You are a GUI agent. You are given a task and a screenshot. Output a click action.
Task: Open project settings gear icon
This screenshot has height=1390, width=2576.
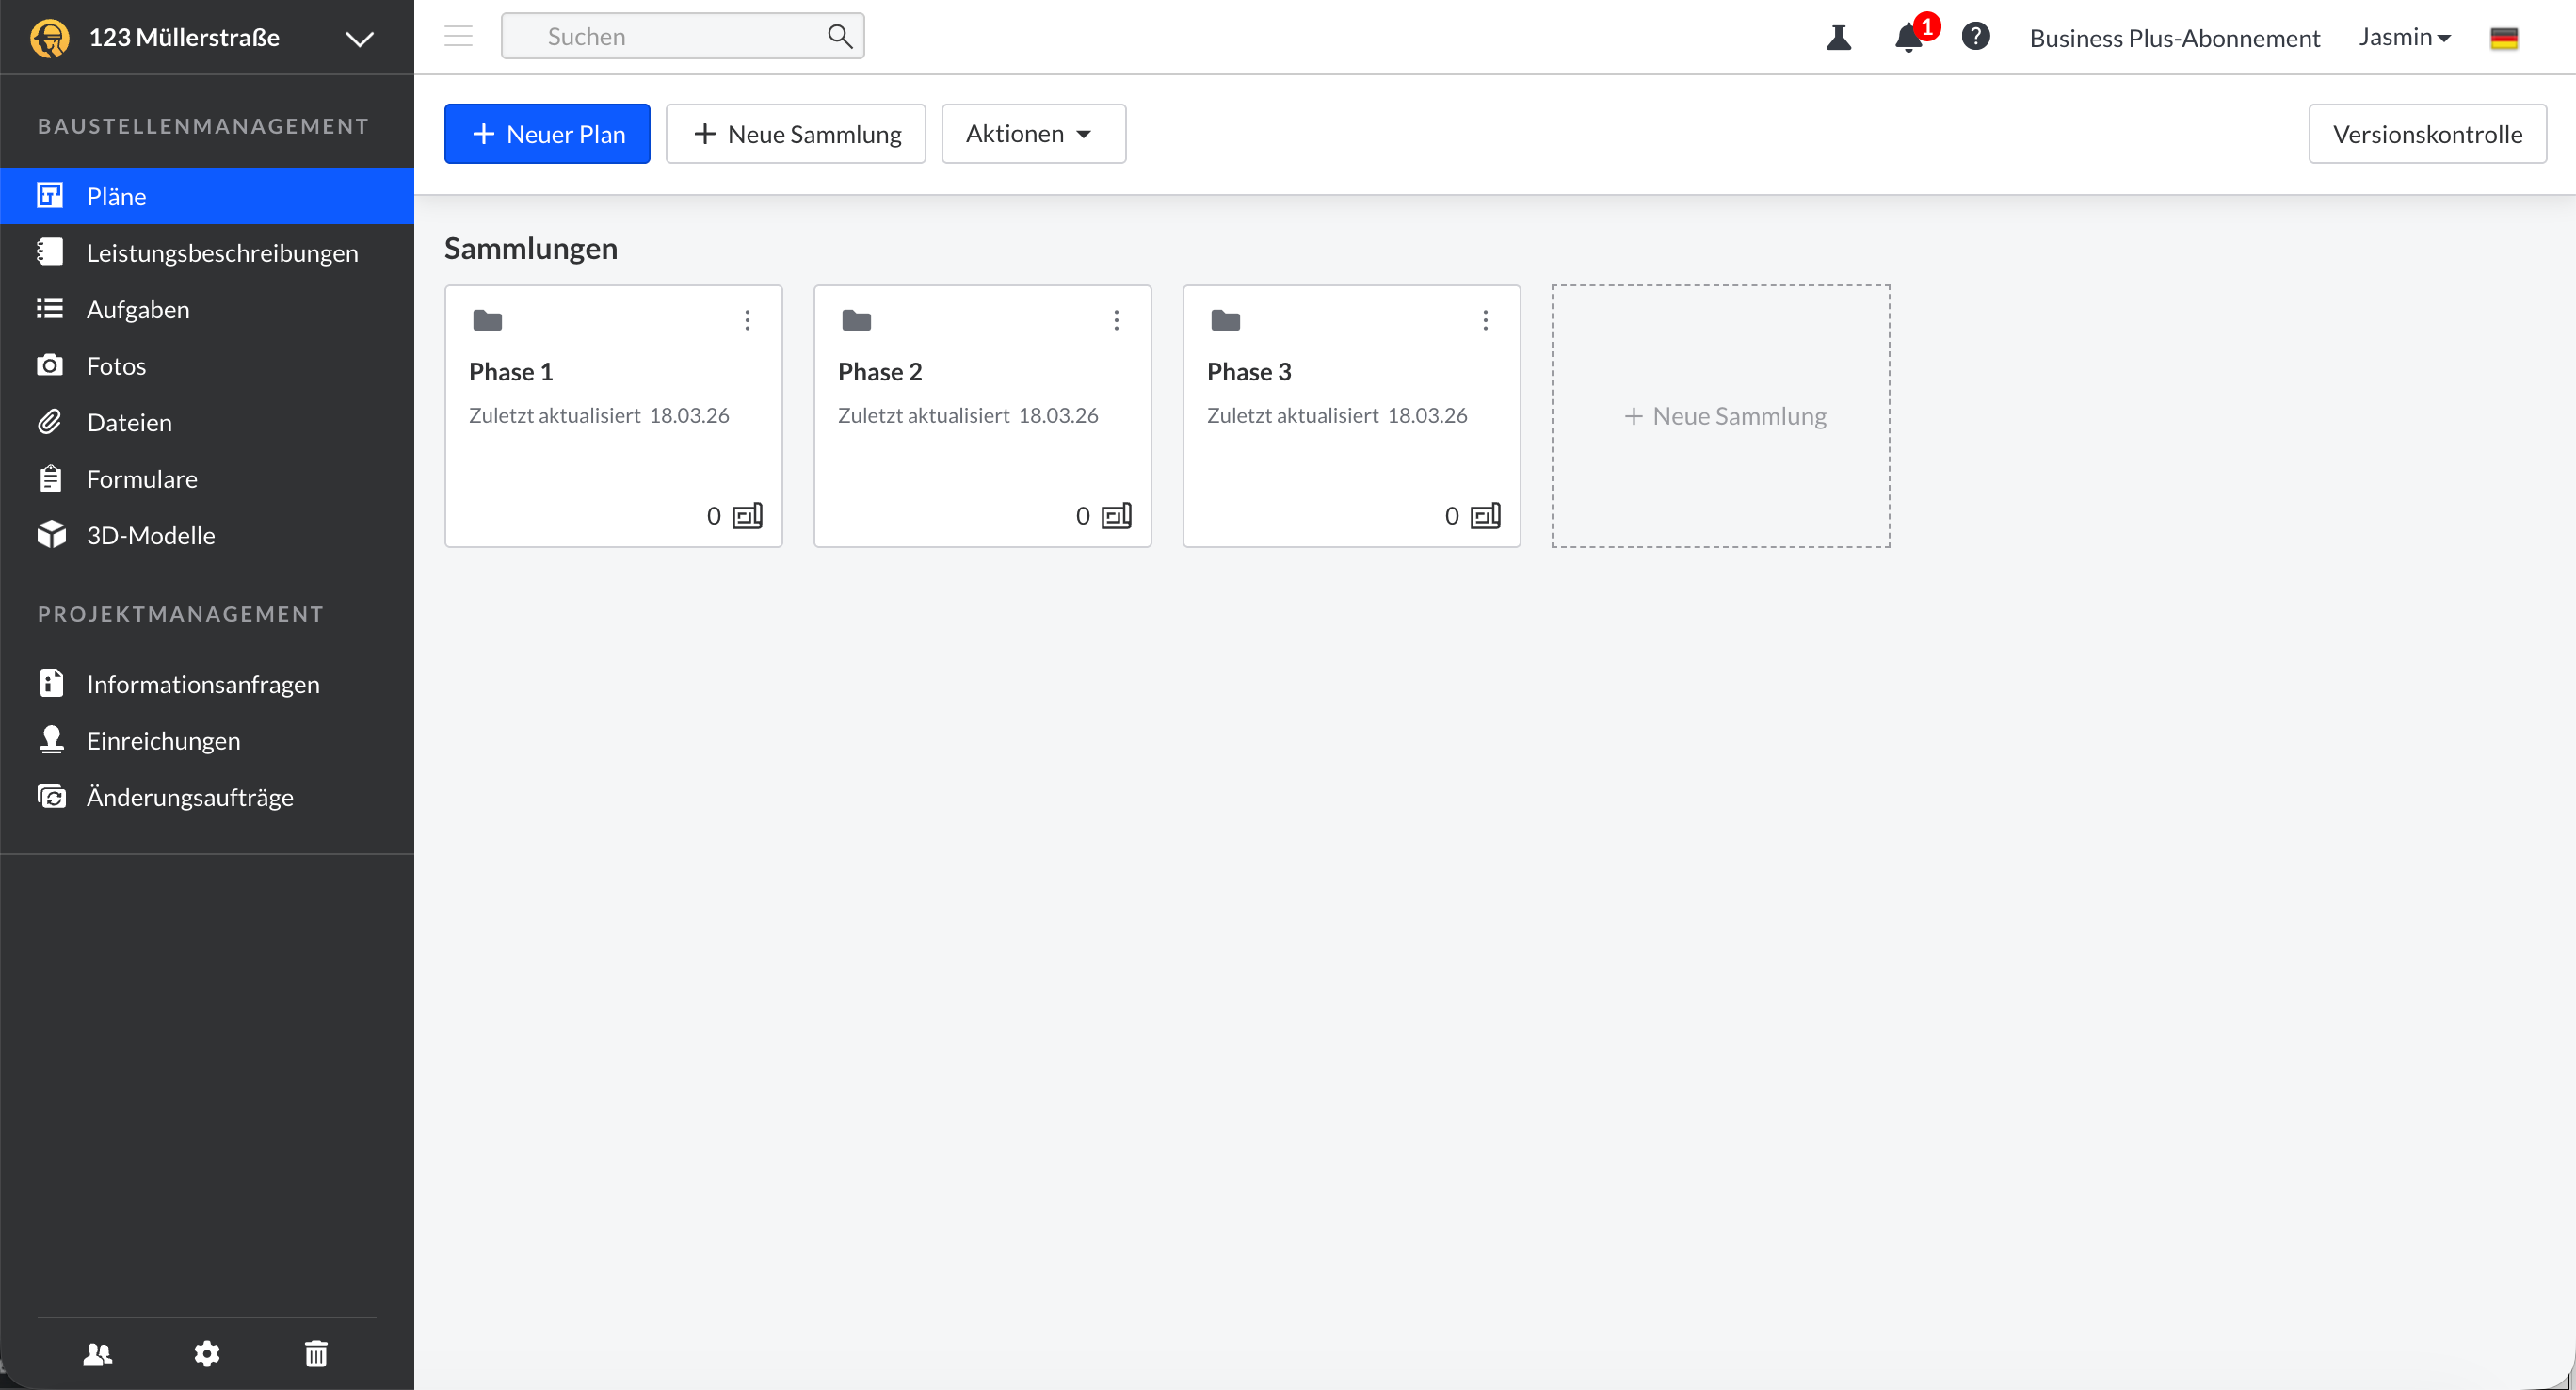pyautogui.click(x=207, y=1353)
